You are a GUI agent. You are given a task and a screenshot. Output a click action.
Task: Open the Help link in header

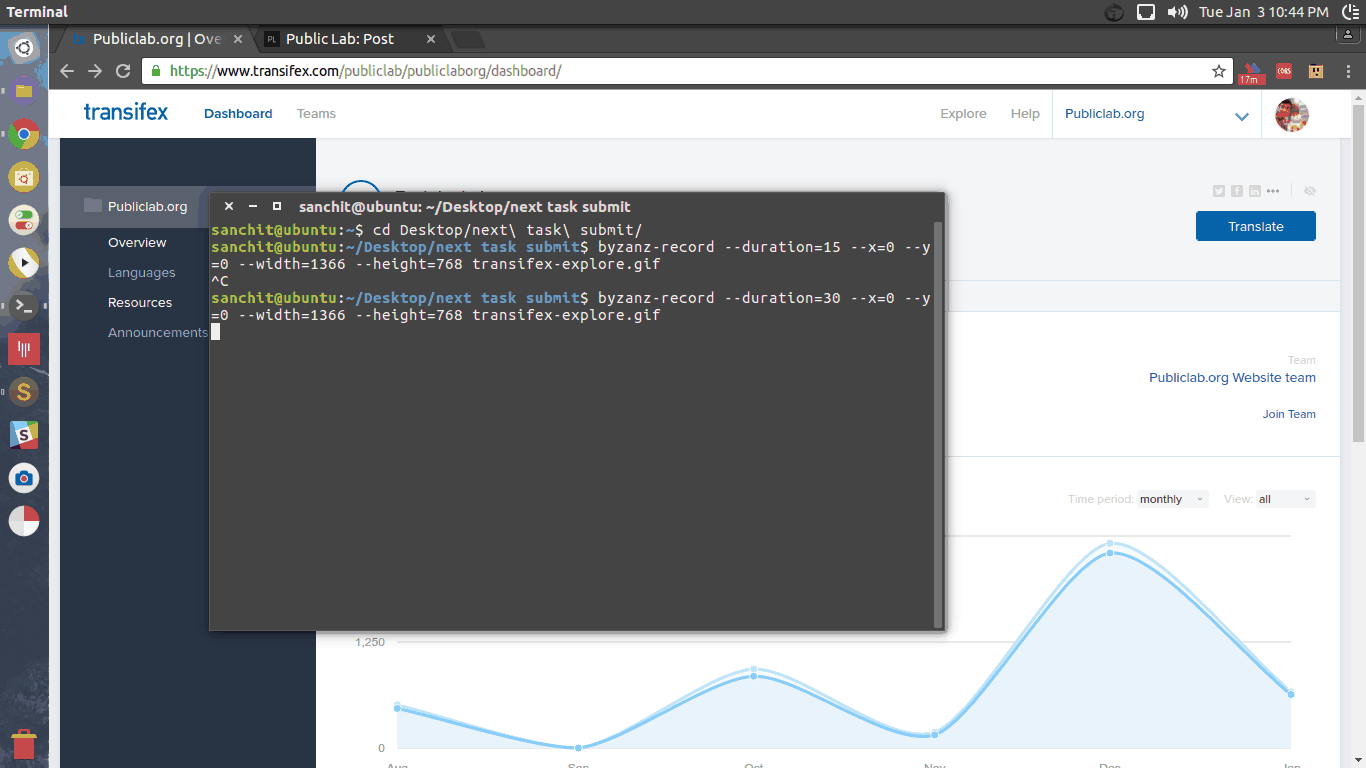(x=1025, y=114)
